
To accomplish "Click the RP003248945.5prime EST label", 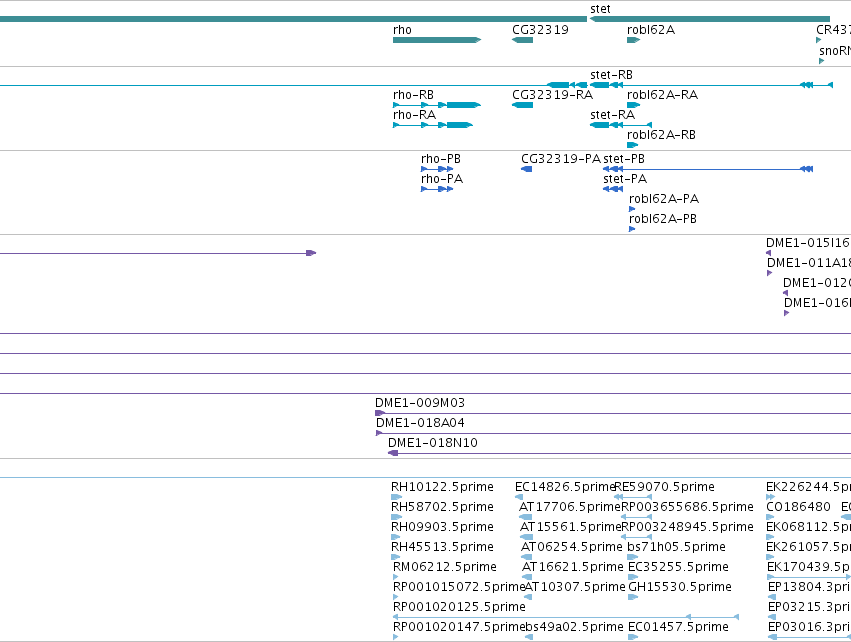I will [x=688, y=527].
